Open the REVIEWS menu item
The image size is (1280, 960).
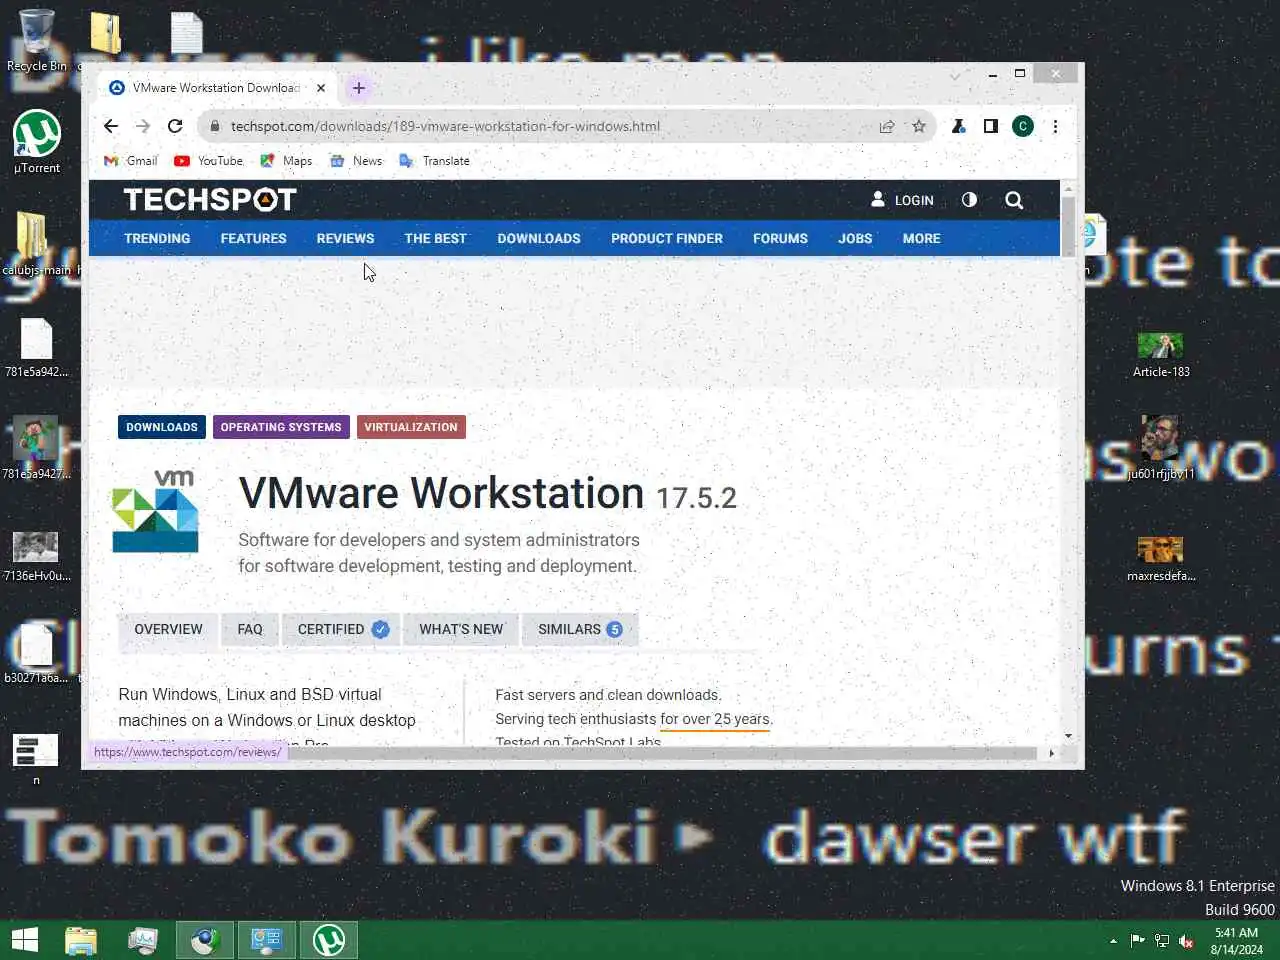[x=345, y=239]
